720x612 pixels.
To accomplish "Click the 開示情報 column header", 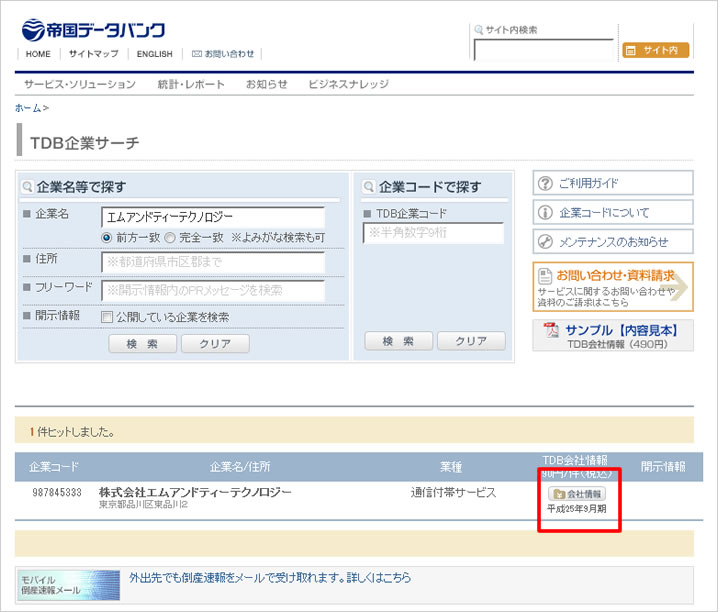I will [x=663, y=467].
